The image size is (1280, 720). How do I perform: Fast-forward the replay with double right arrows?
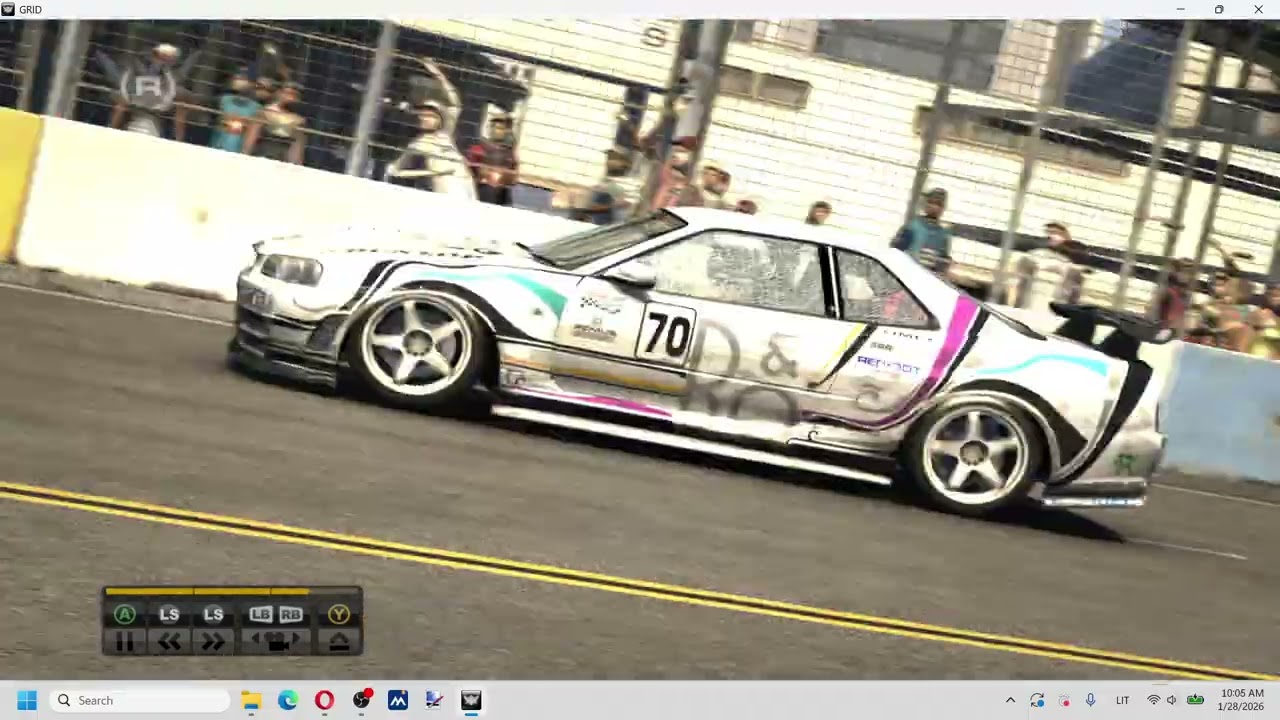[x=213, y=643]
